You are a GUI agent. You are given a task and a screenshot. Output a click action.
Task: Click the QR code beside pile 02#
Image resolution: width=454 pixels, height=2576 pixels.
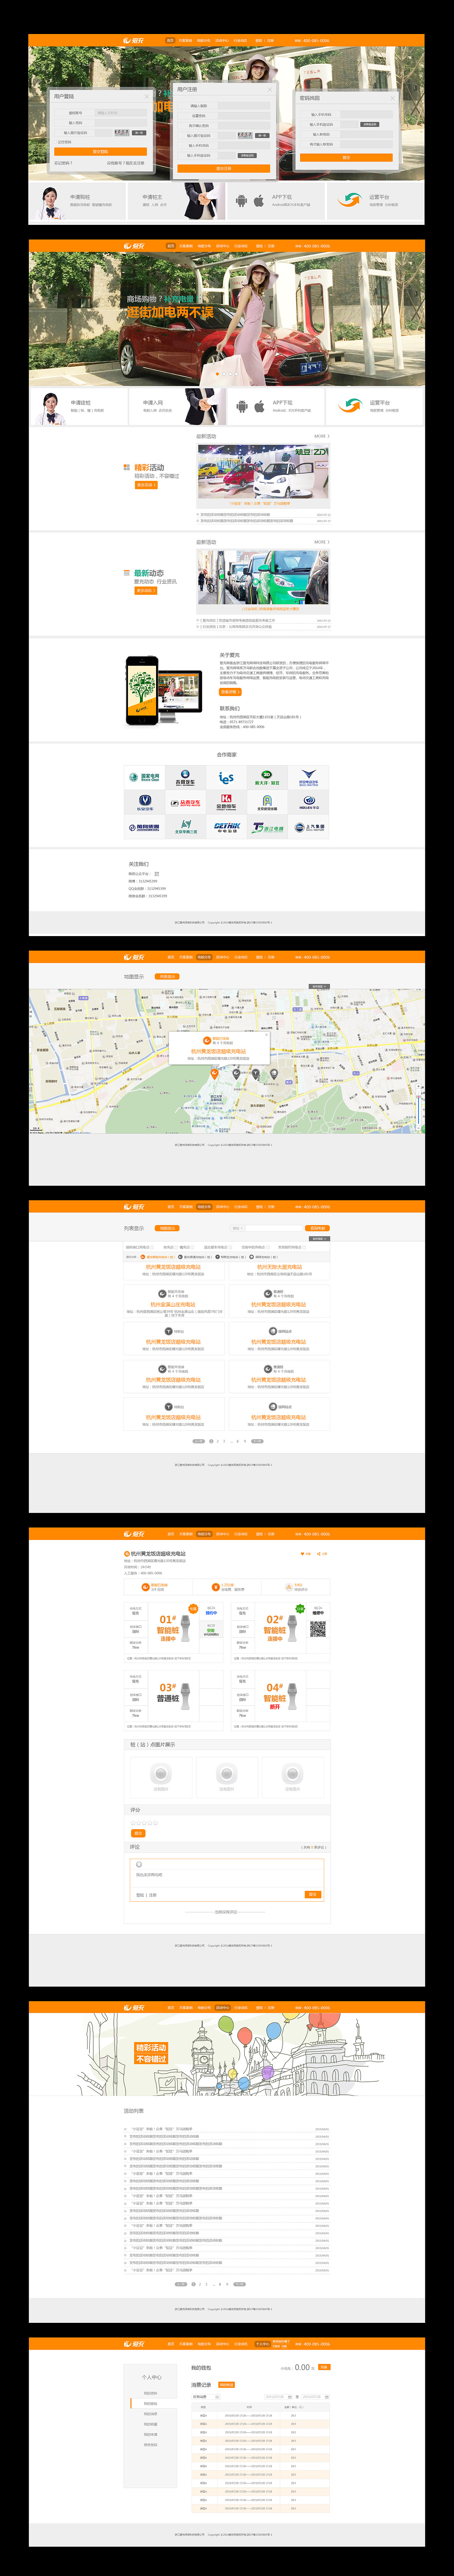pyautogui.click(x=318, y=1629)
